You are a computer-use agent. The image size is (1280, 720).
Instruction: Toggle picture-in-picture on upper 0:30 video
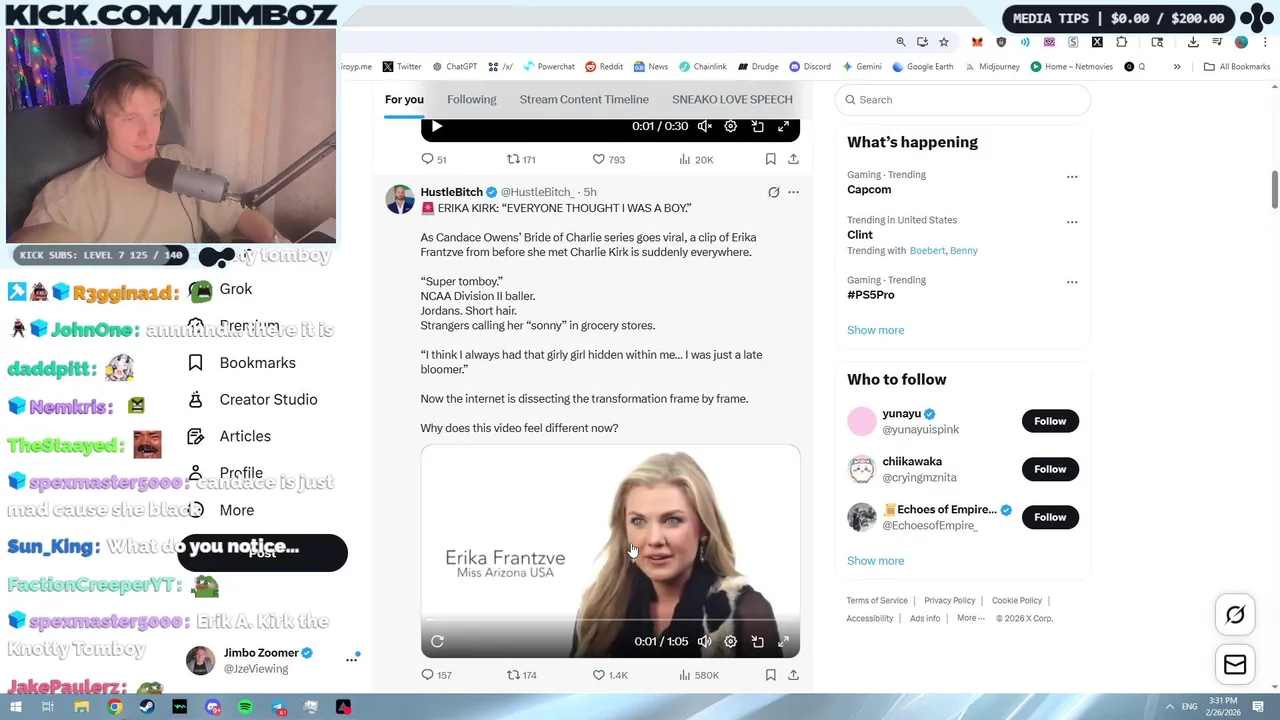757,126
